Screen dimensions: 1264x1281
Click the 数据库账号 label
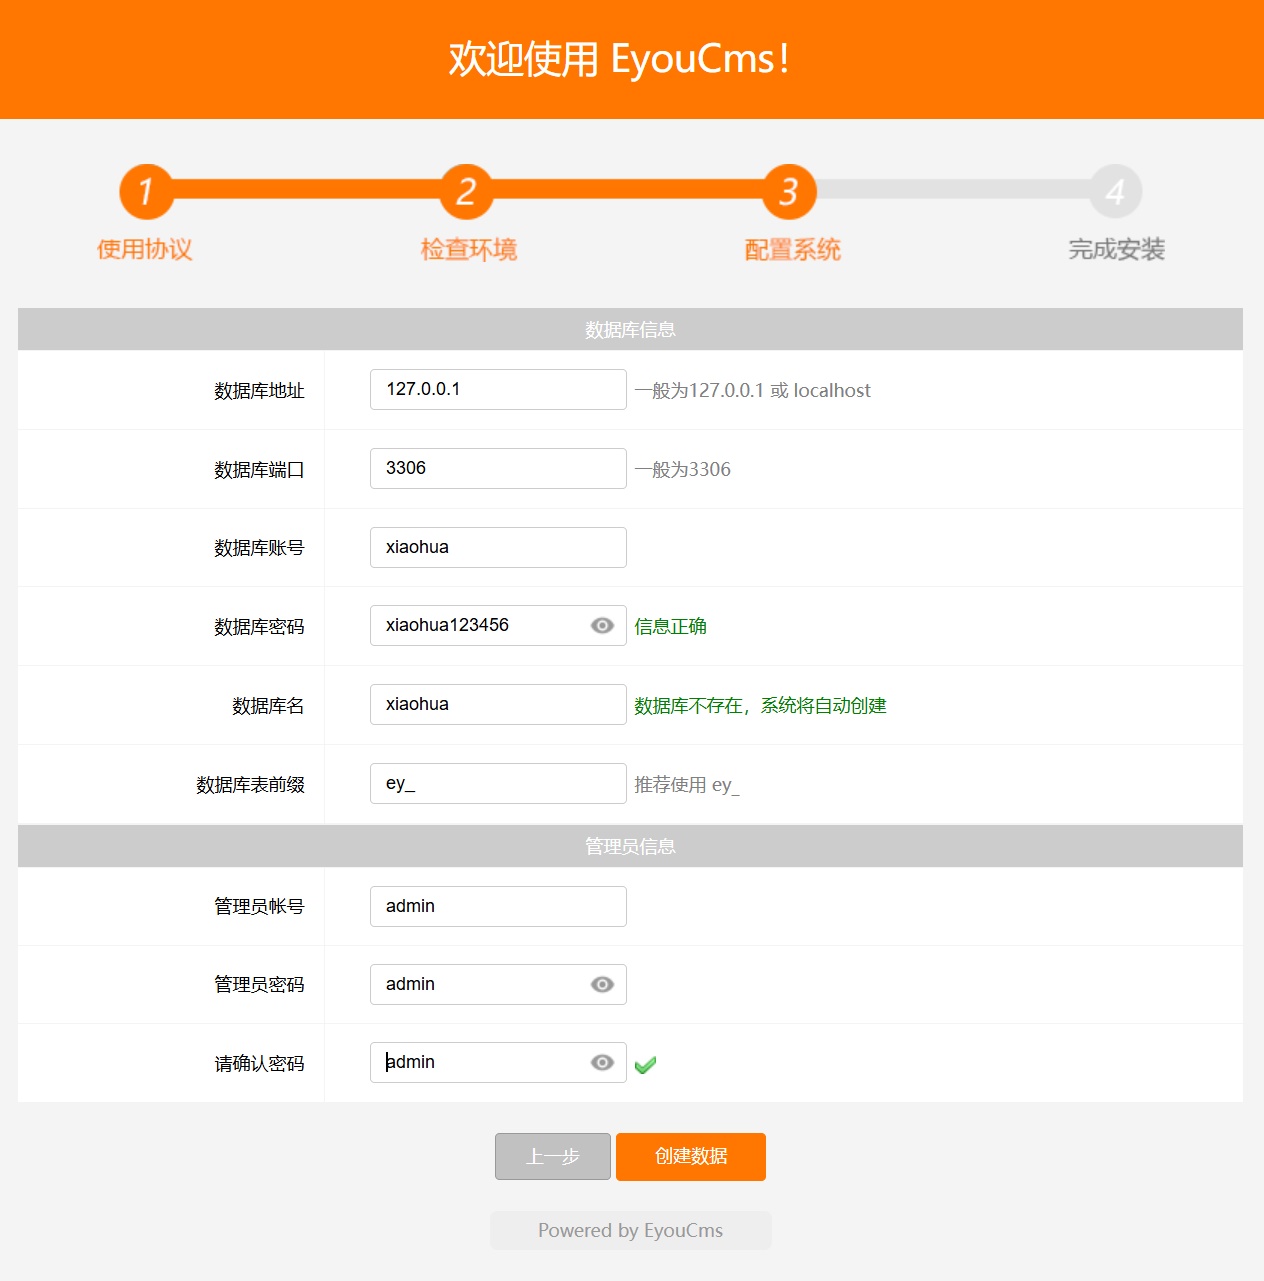(259, 548)
